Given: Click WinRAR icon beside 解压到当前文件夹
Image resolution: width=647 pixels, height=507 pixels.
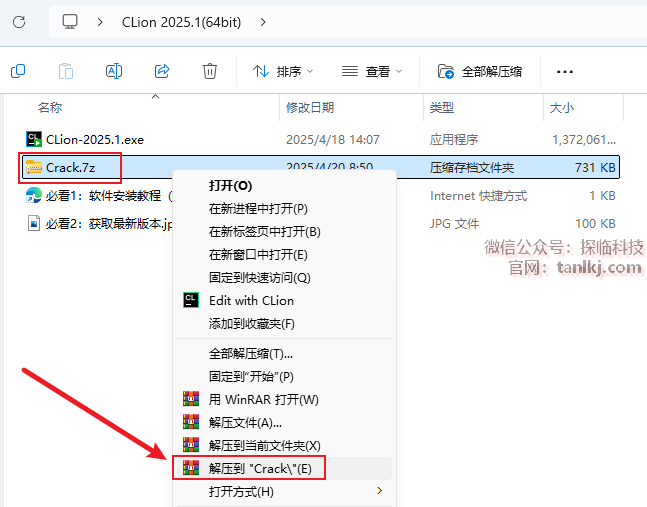Looking at the screenshot, I should pyautogui.click(x=191, y=445).
